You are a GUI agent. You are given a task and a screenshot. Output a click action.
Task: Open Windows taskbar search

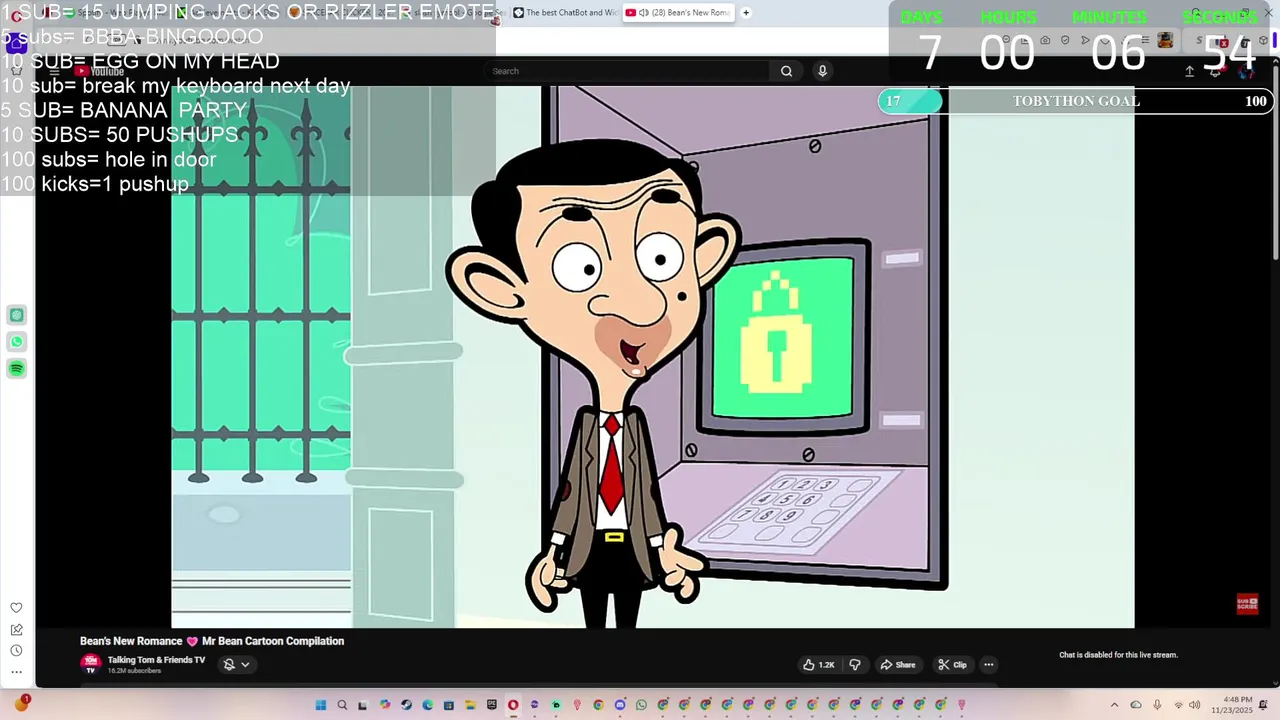click(342, 705)
